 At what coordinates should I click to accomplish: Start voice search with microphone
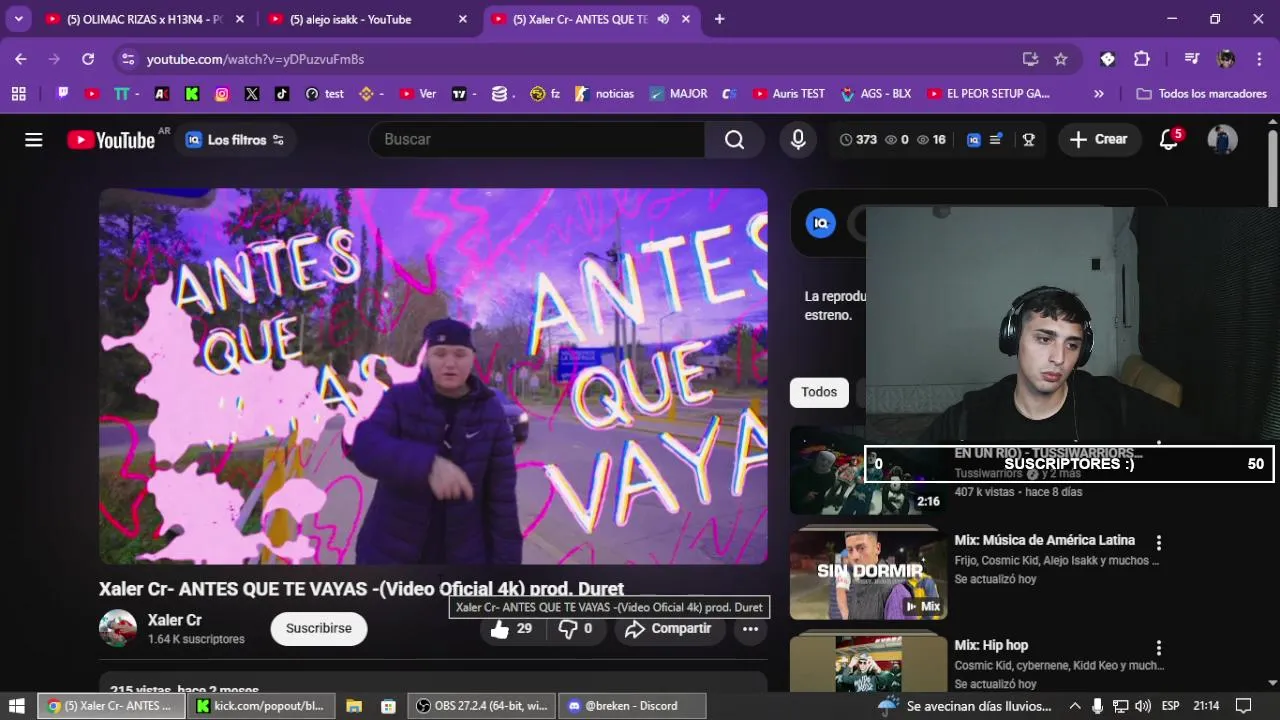798,139
